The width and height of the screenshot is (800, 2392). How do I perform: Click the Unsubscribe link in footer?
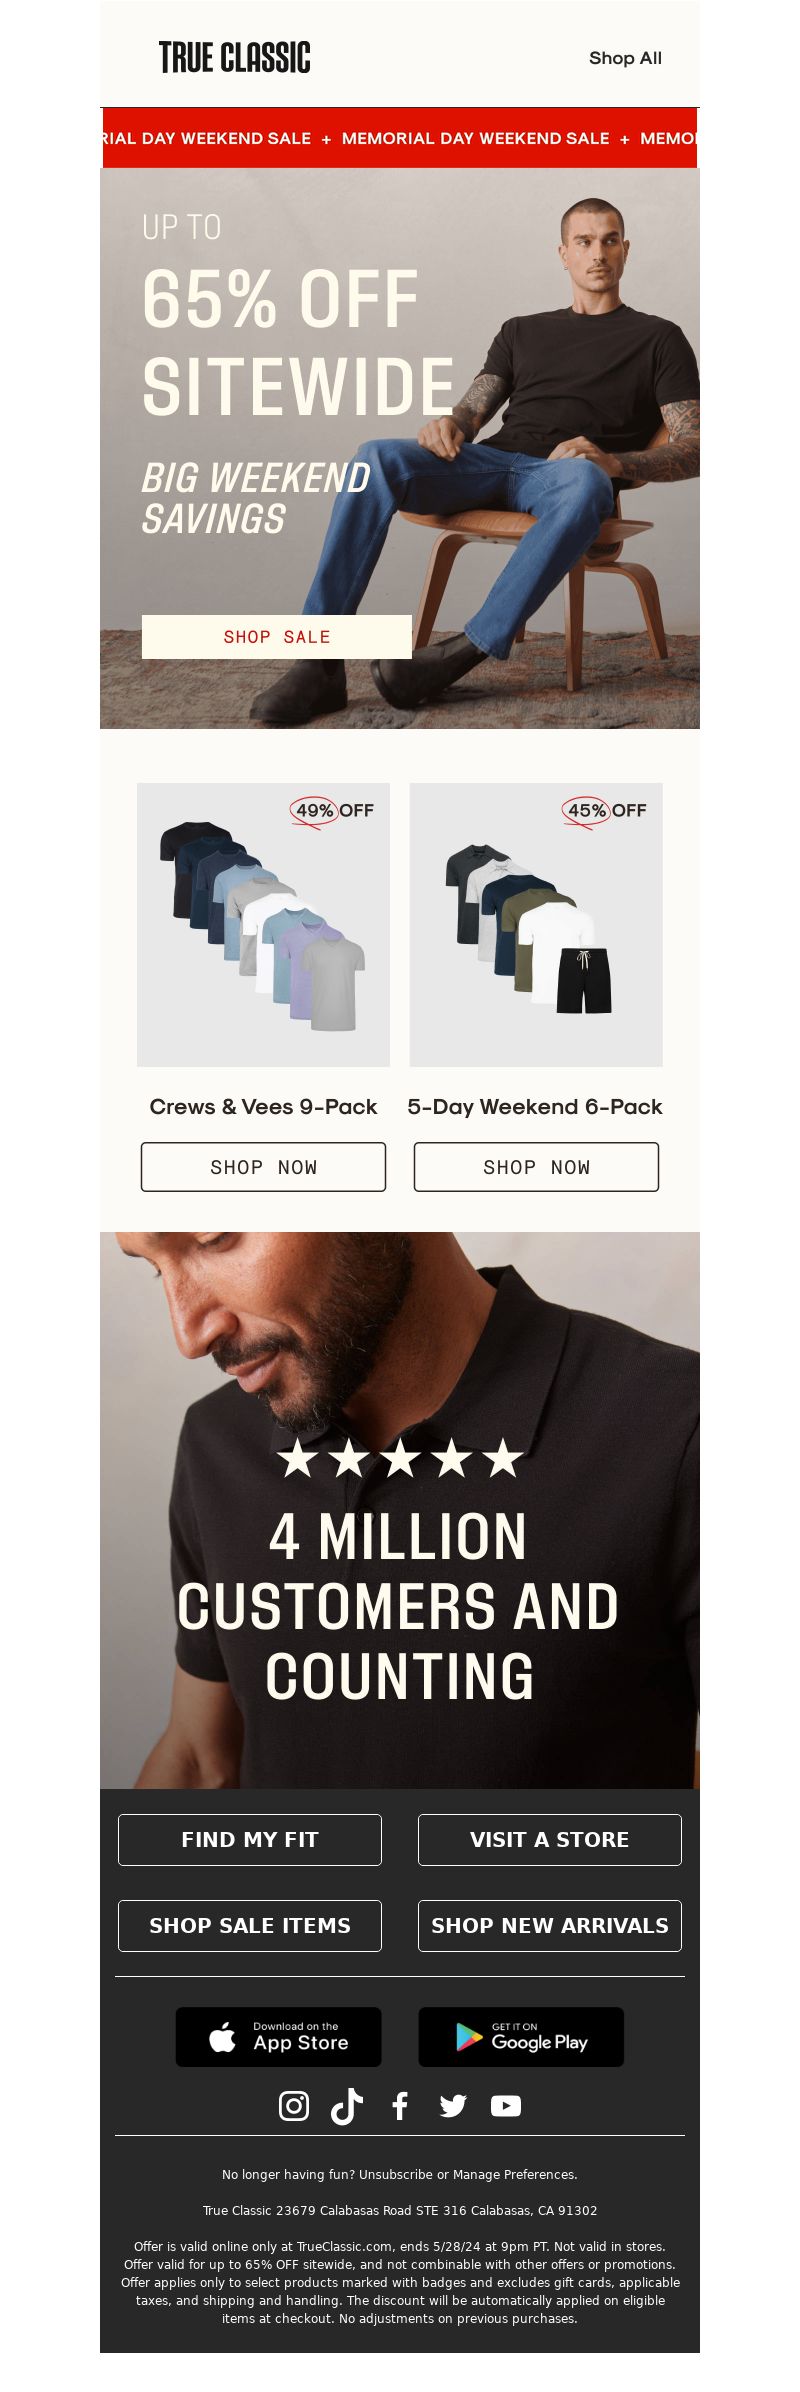(x=396, y=2175)
